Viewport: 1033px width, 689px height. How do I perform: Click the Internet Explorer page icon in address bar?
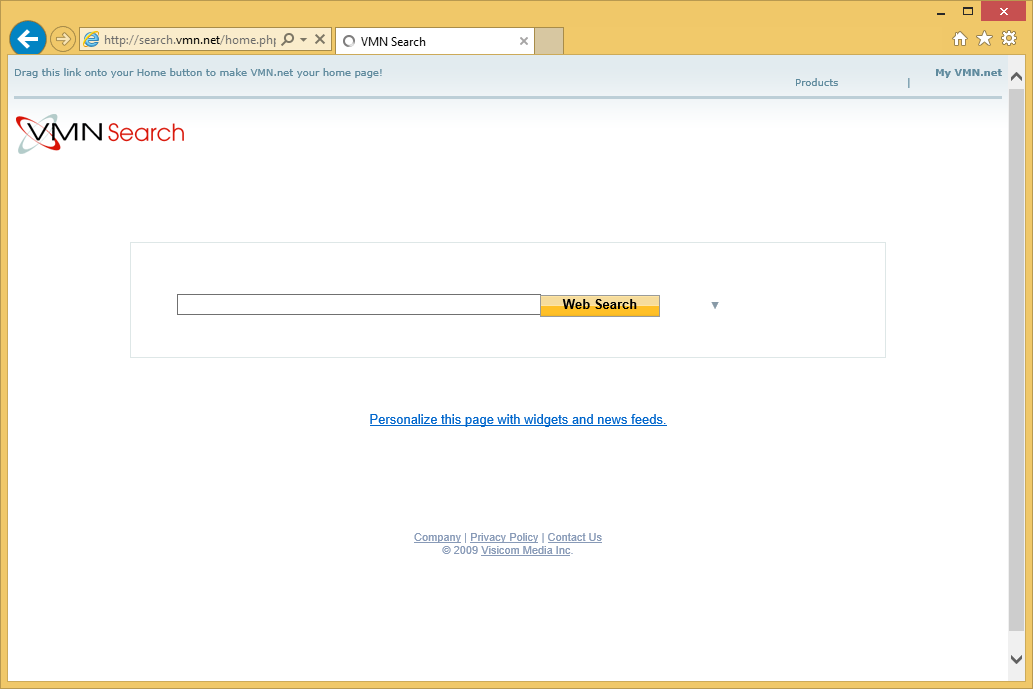pos(92,40)
